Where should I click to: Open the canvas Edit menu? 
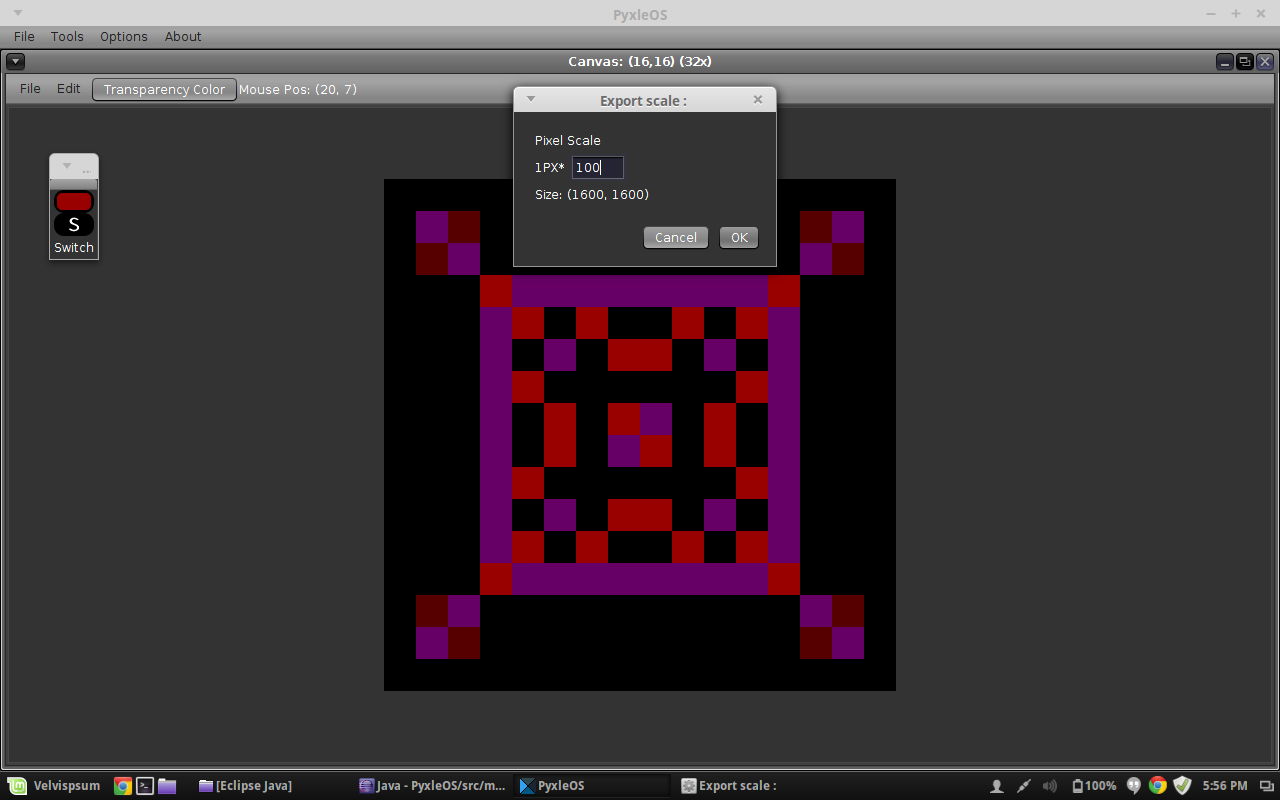68,89
